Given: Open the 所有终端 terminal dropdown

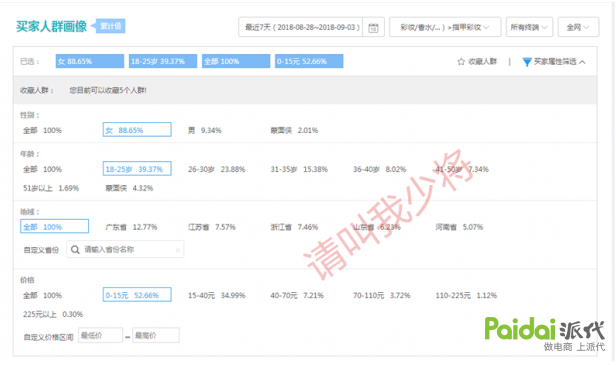Looking at the screenshot, I should [x=529, y=27].
